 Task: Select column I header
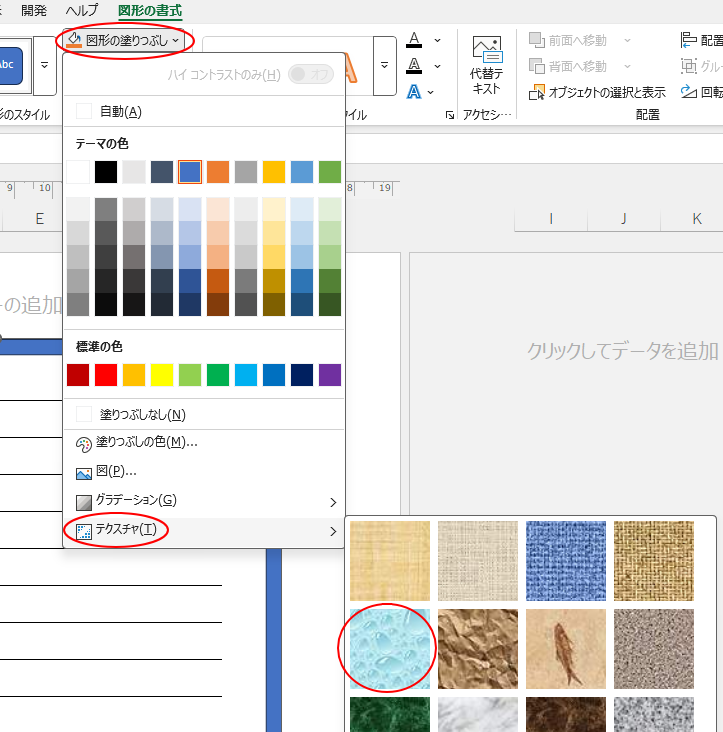[551, 218]
